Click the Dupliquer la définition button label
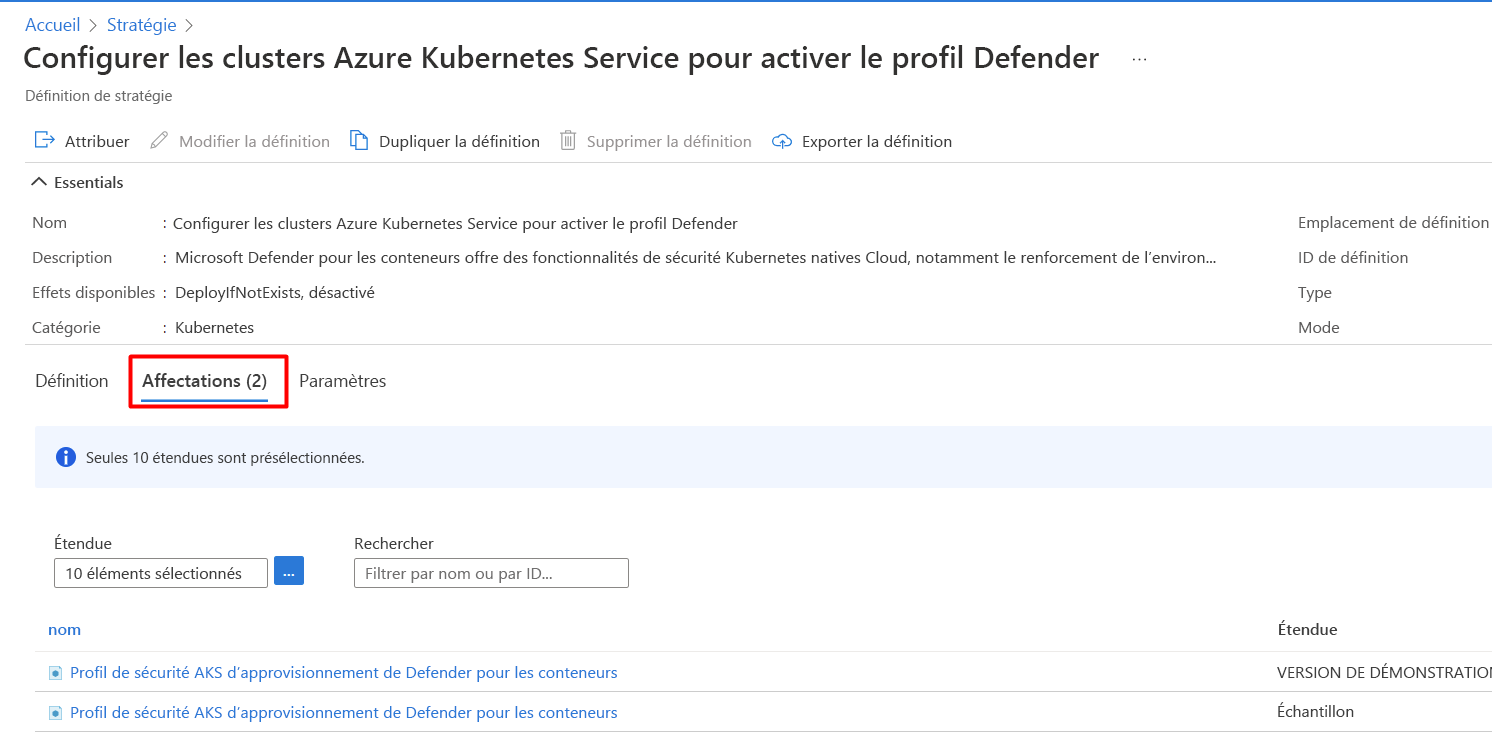Screen dimensions: 1492x747 (x=459, y=141)
